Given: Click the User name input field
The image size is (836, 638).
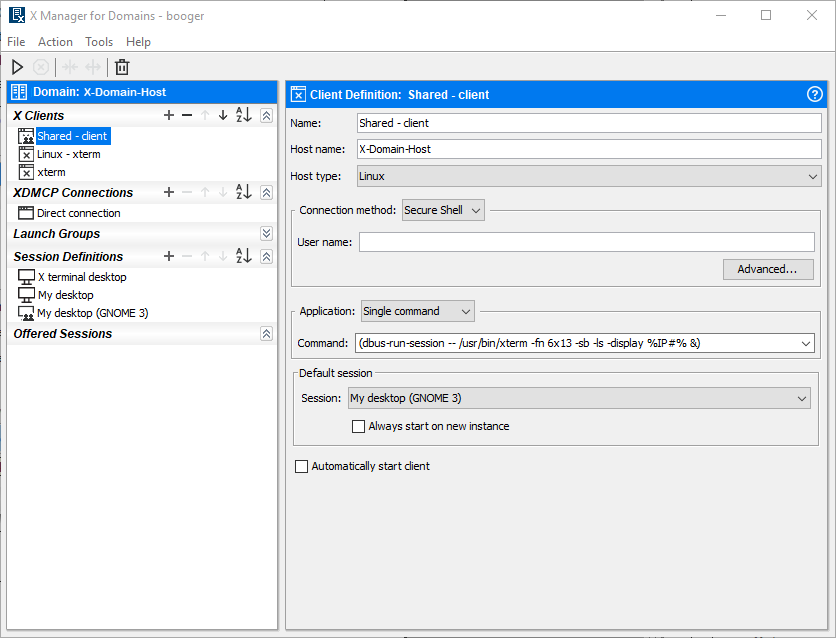Looking at the screenshot, I should [x=586, y=242].
